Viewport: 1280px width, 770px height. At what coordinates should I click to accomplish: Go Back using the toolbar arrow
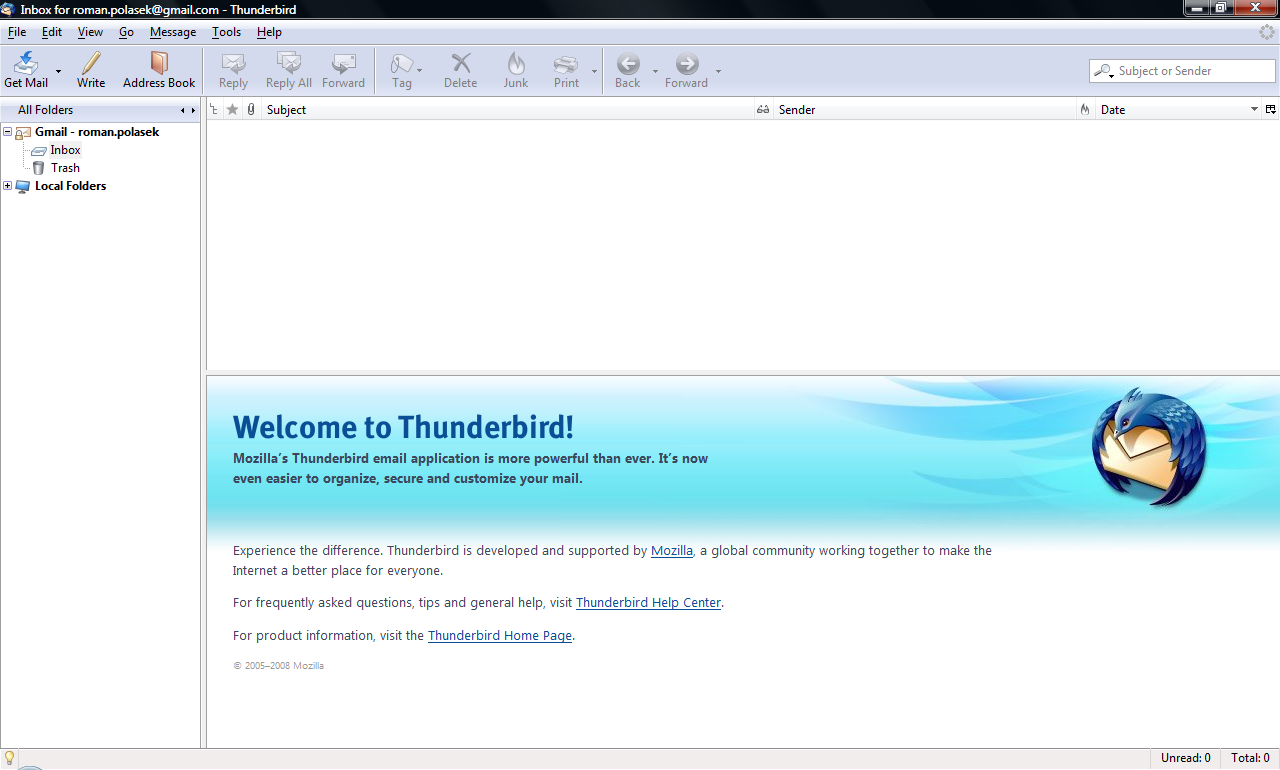(x=628, y=64)
